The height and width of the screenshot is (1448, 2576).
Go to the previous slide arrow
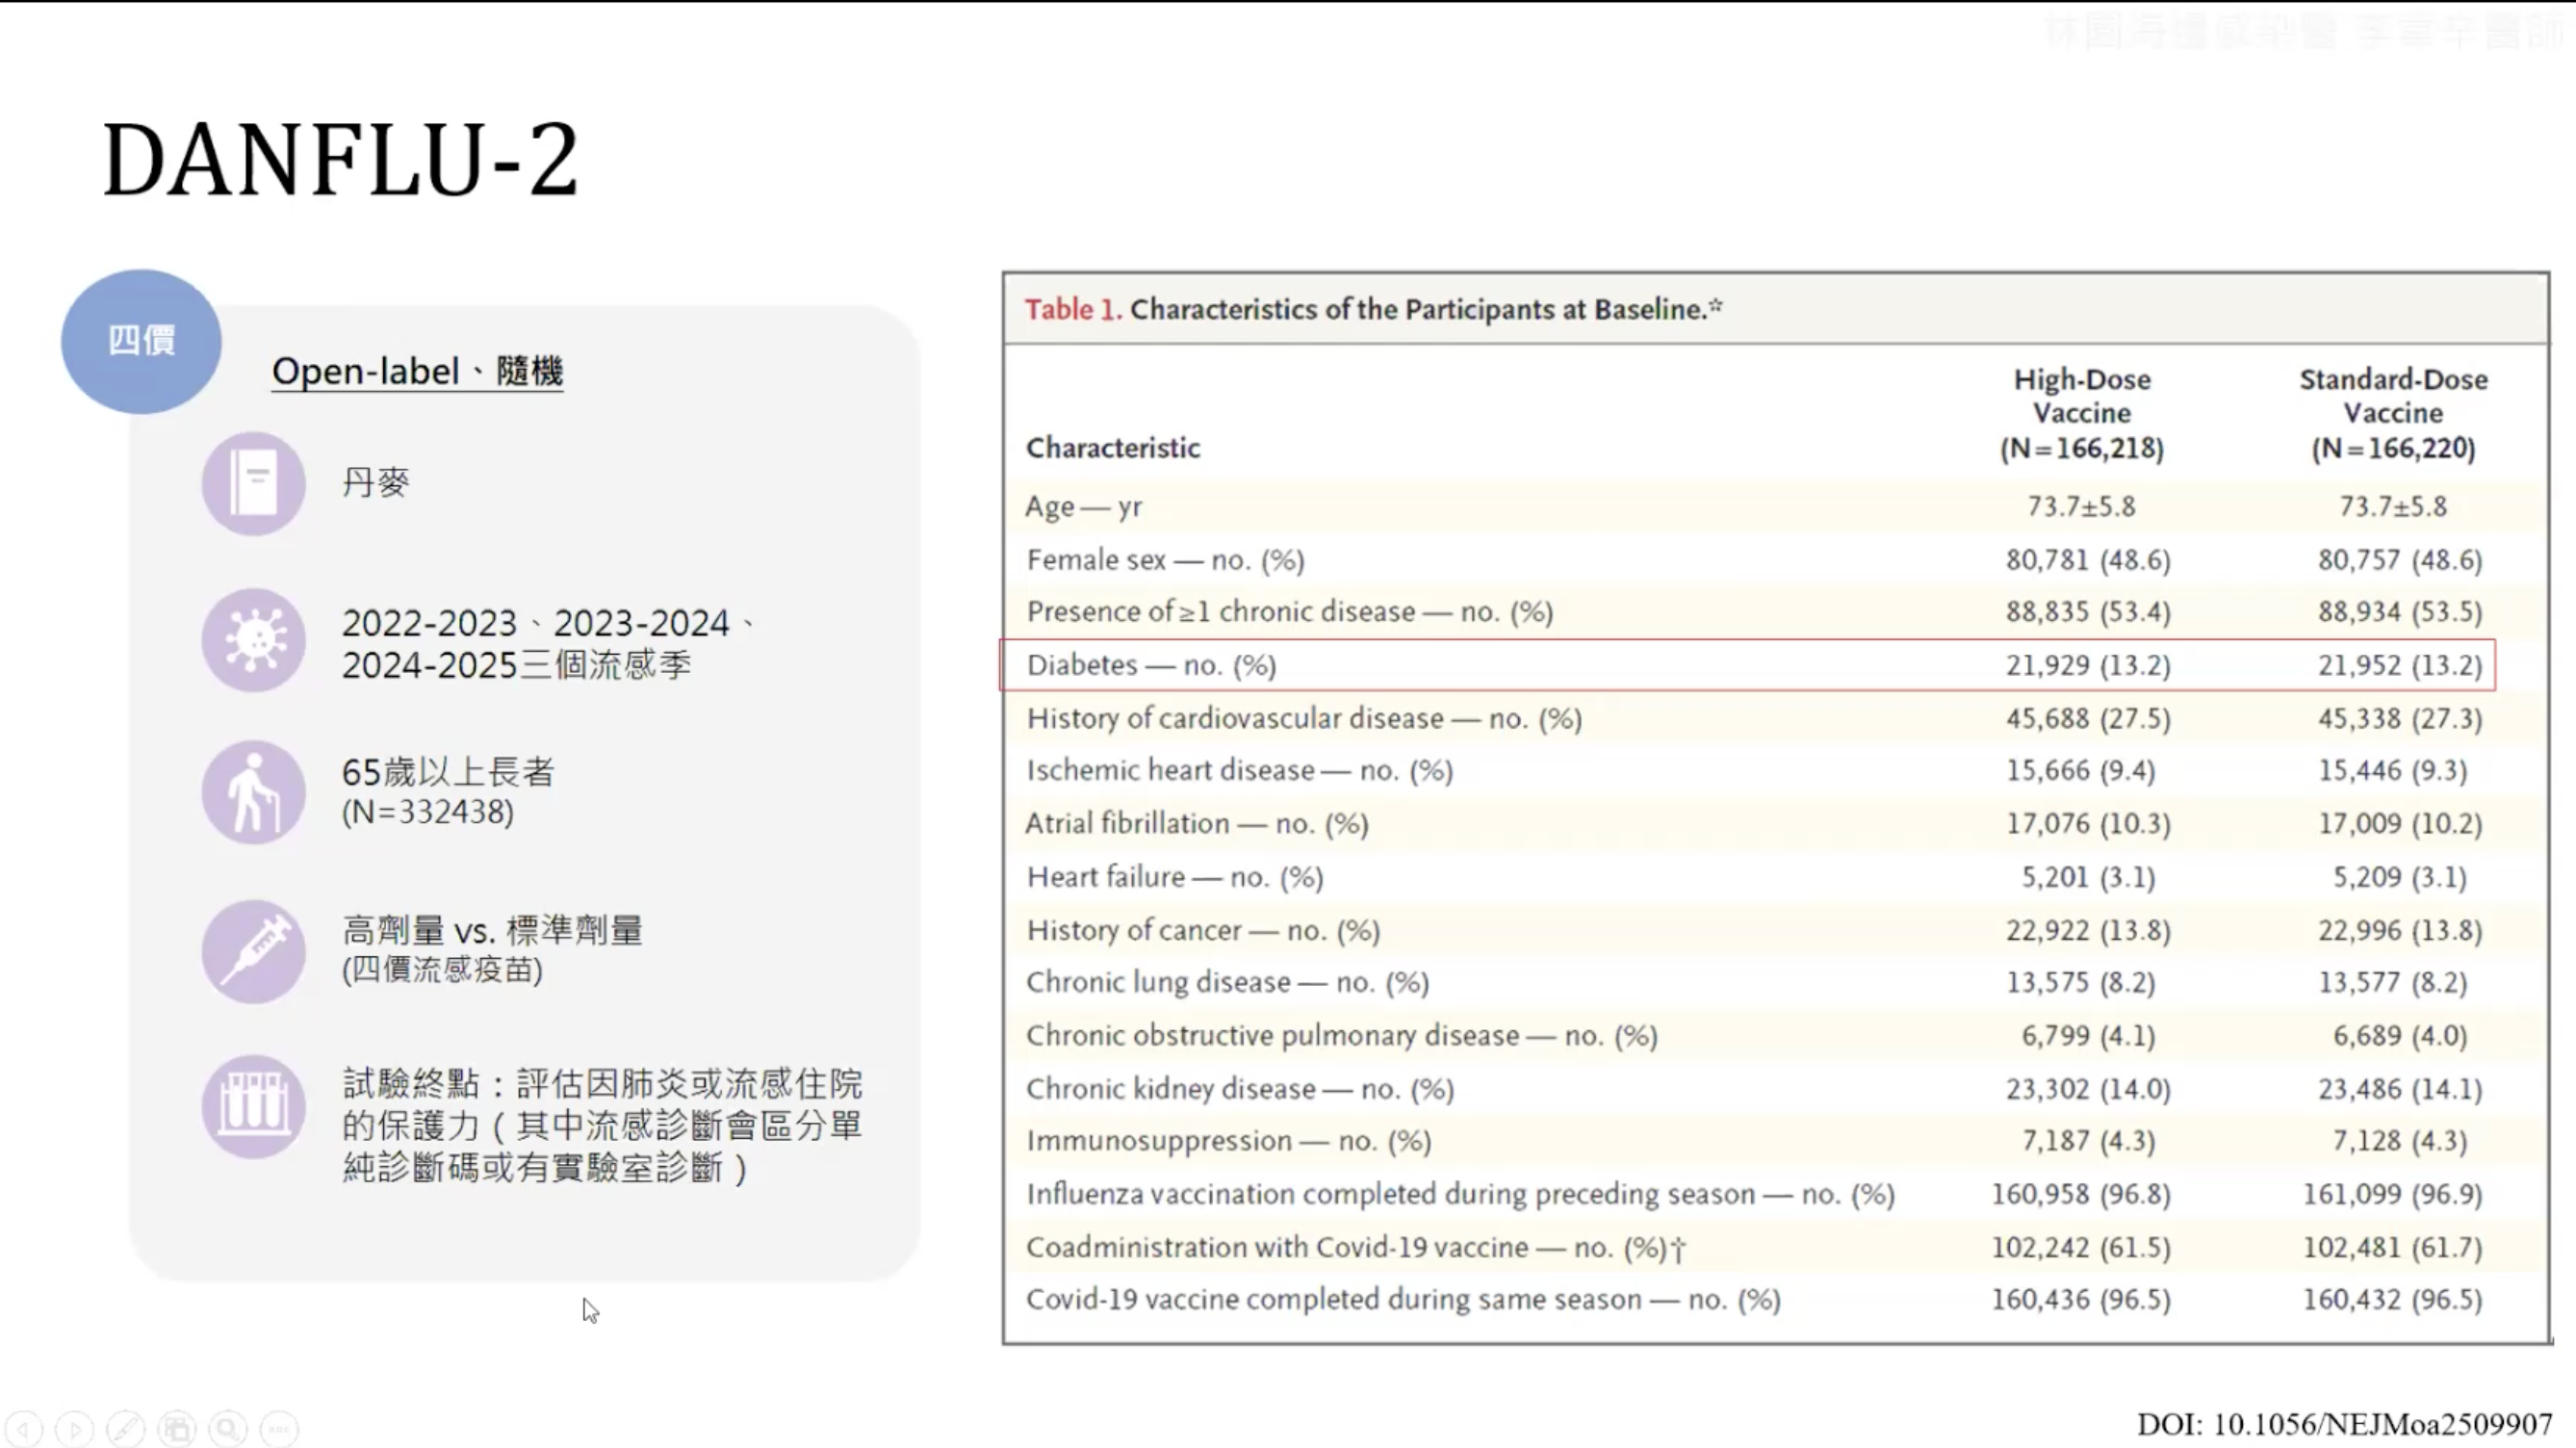pyautogui.click(x=25, y=1428)
